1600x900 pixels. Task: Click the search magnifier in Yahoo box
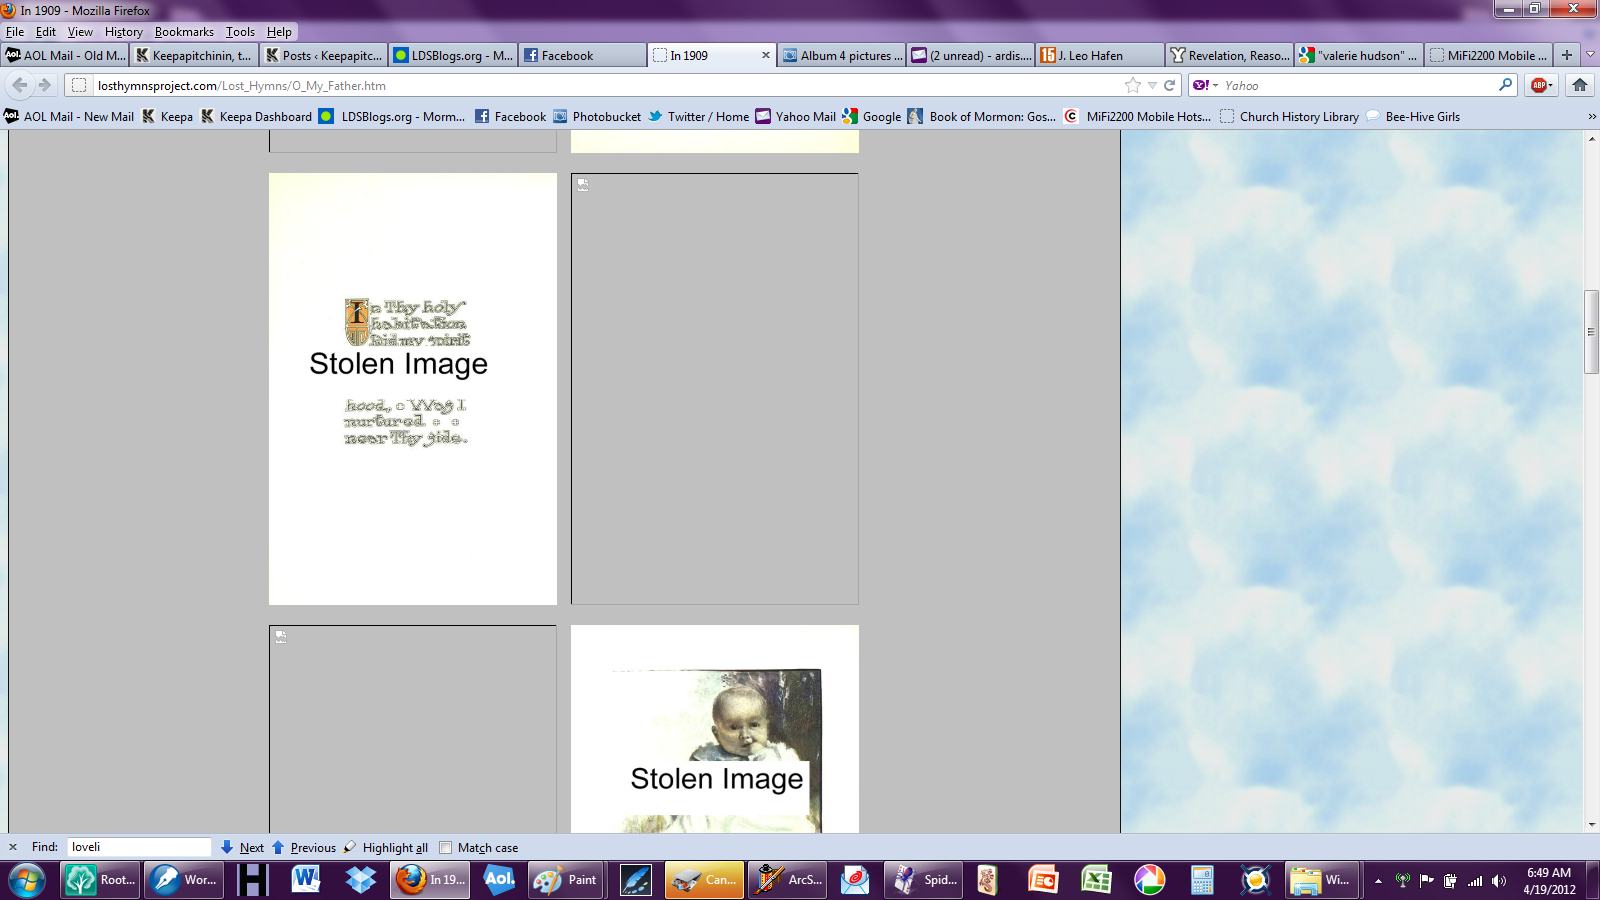click(x=1505, y=85)
